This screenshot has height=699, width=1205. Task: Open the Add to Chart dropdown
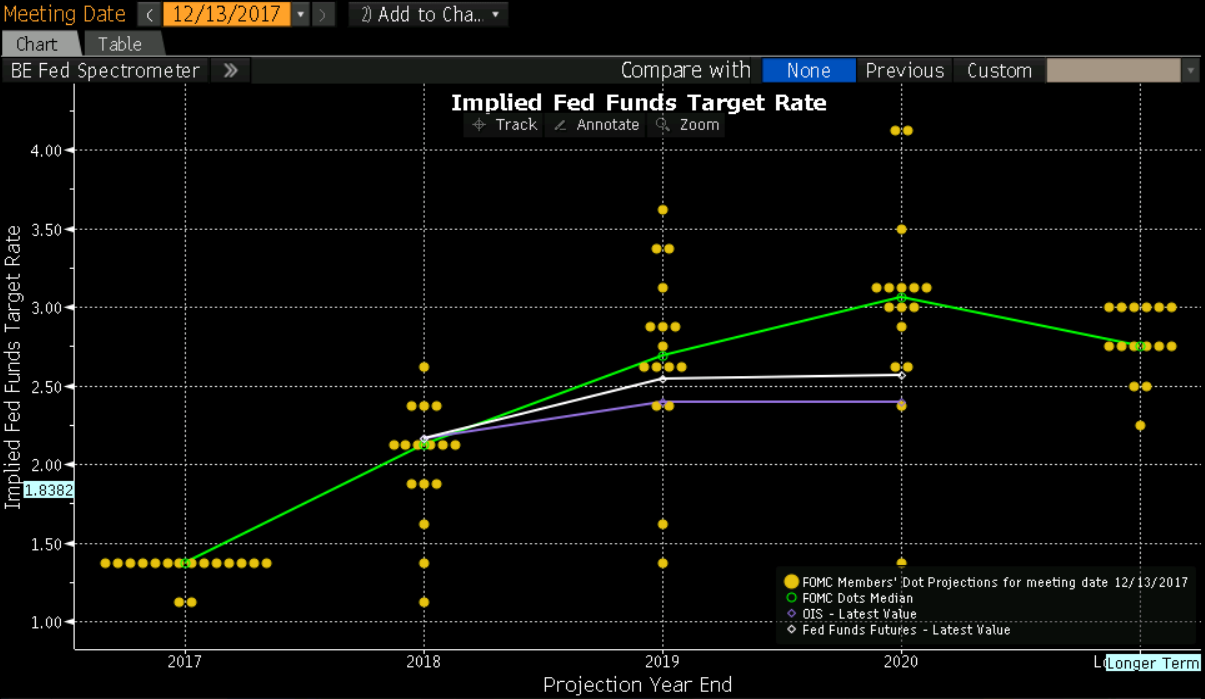(428, 15)
